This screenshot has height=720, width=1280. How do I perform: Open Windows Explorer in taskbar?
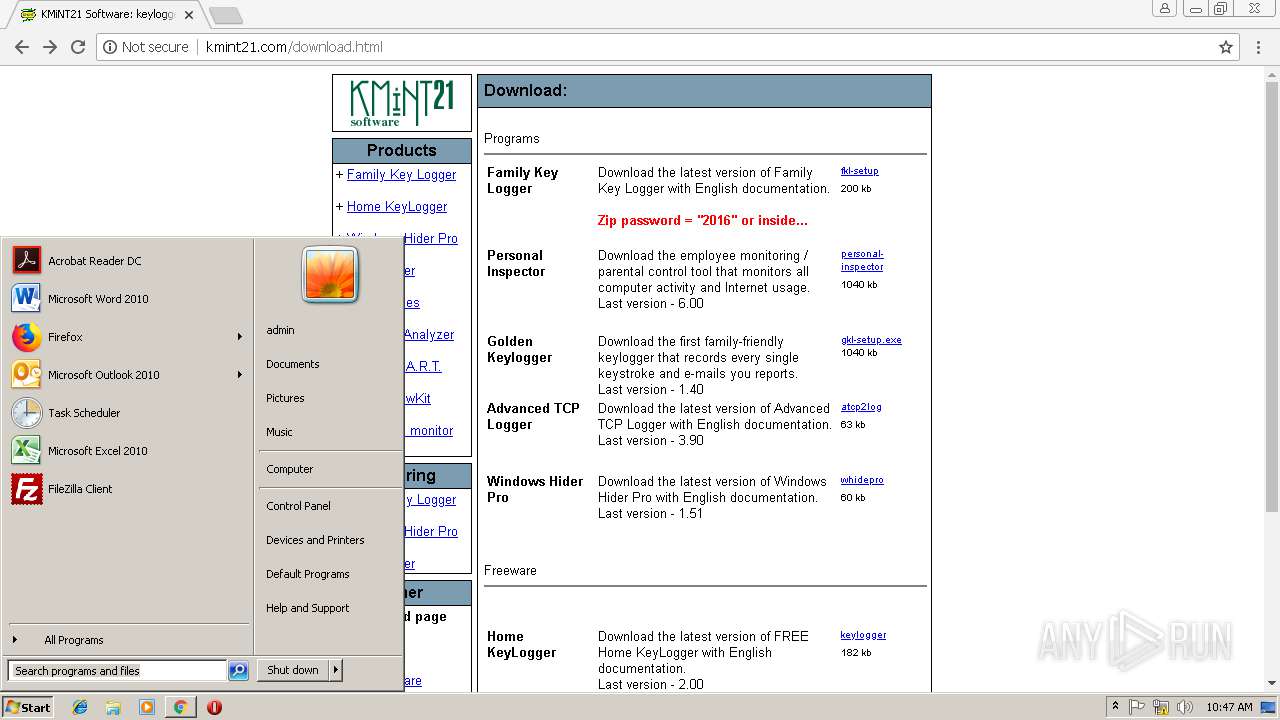(x=113, y=707)
